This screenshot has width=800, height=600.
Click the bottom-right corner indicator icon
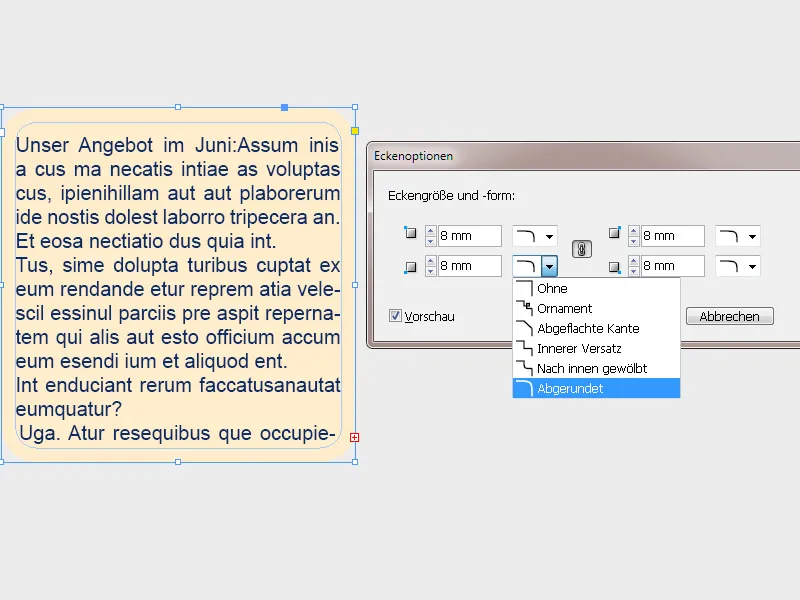[615, 267]
